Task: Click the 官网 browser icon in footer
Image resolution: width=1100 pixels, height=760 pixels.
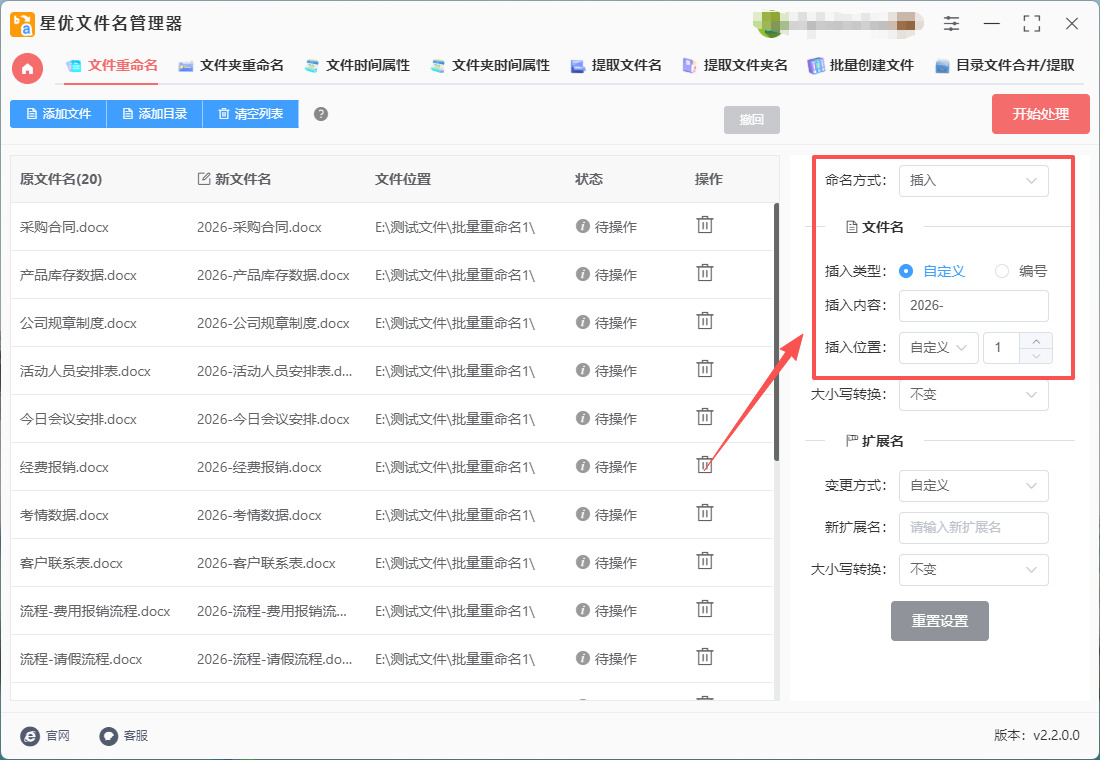Action: pos(30,735)
